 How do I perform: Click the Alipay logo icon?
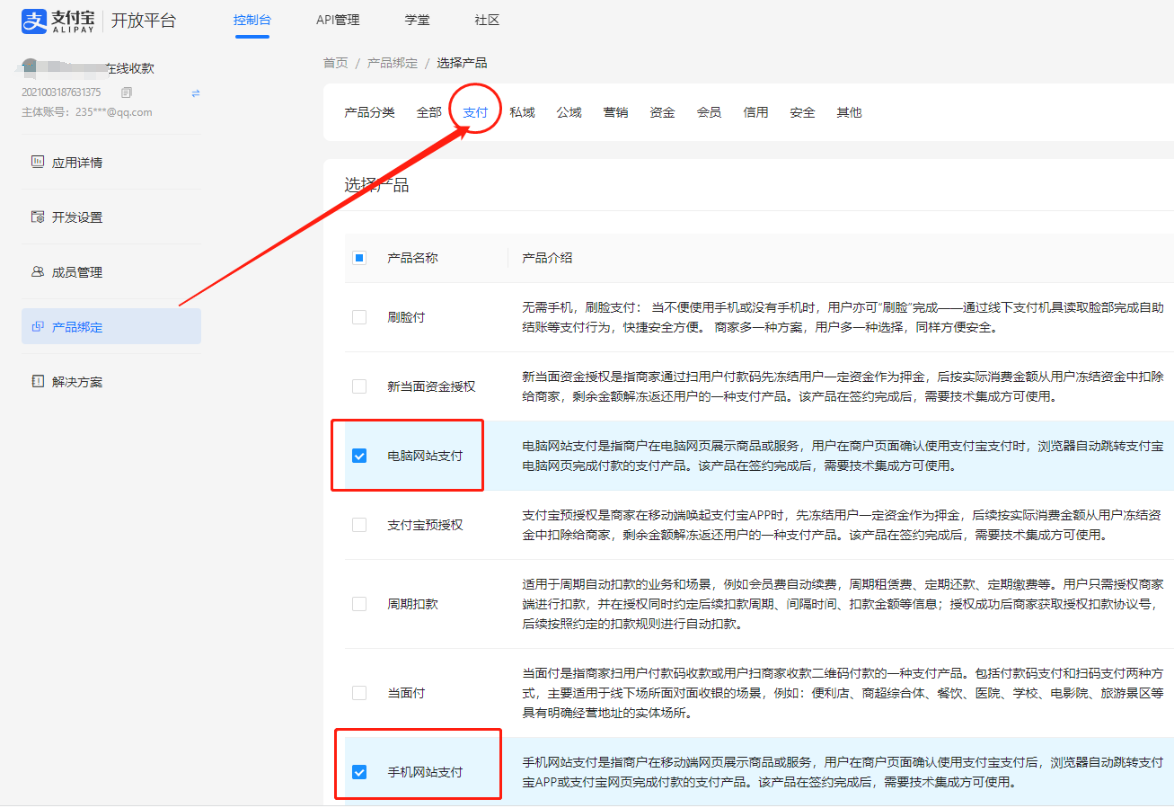click(34, 21)
